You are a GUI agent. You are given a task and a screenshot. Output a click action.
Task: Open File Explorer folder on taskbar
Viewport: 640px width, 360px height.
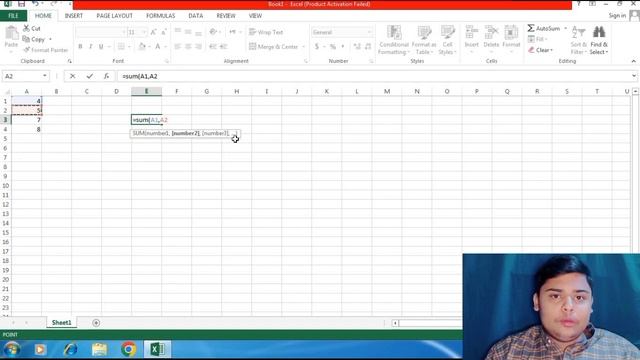coord(100,350)
